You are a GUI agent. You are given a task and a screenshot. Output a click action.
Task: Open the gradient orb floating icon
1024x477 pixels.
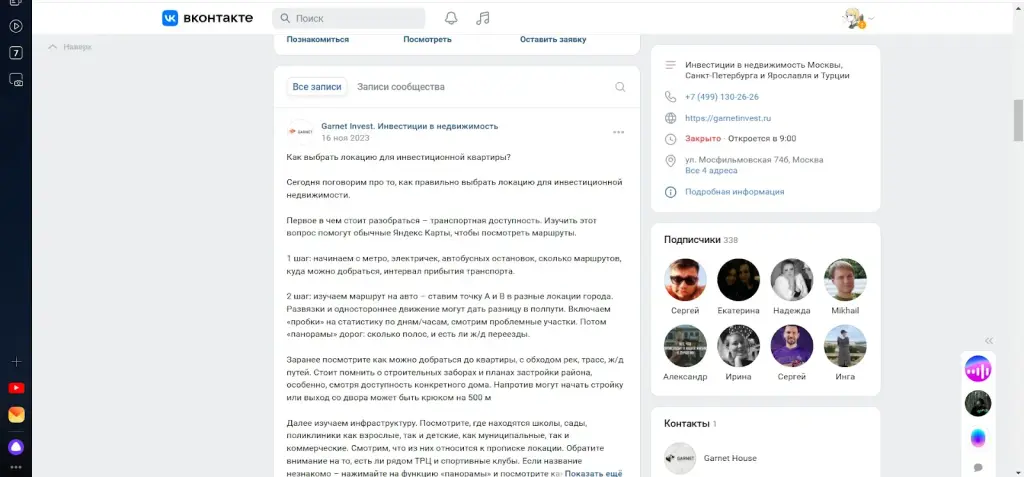tap(978, 438)
